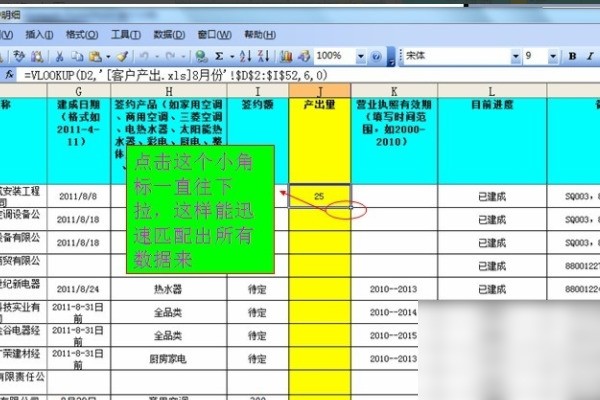600x400 pixels.
Task: Select the 2011/8/24 date cell
Action: pyautogui.click(x=78, y=289)
